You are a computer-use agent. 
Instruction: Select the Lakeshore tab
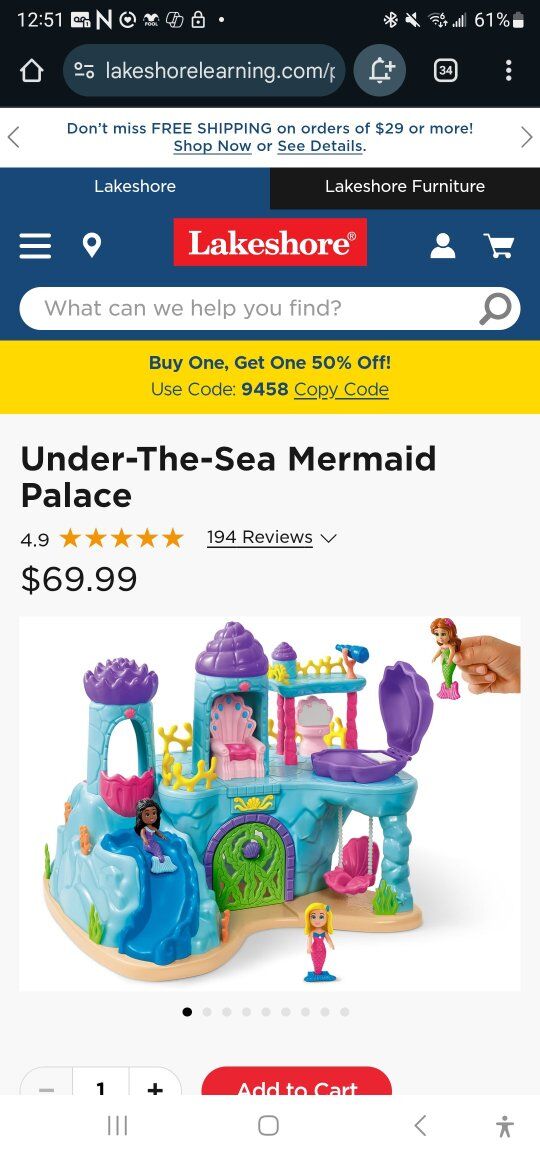135,187
